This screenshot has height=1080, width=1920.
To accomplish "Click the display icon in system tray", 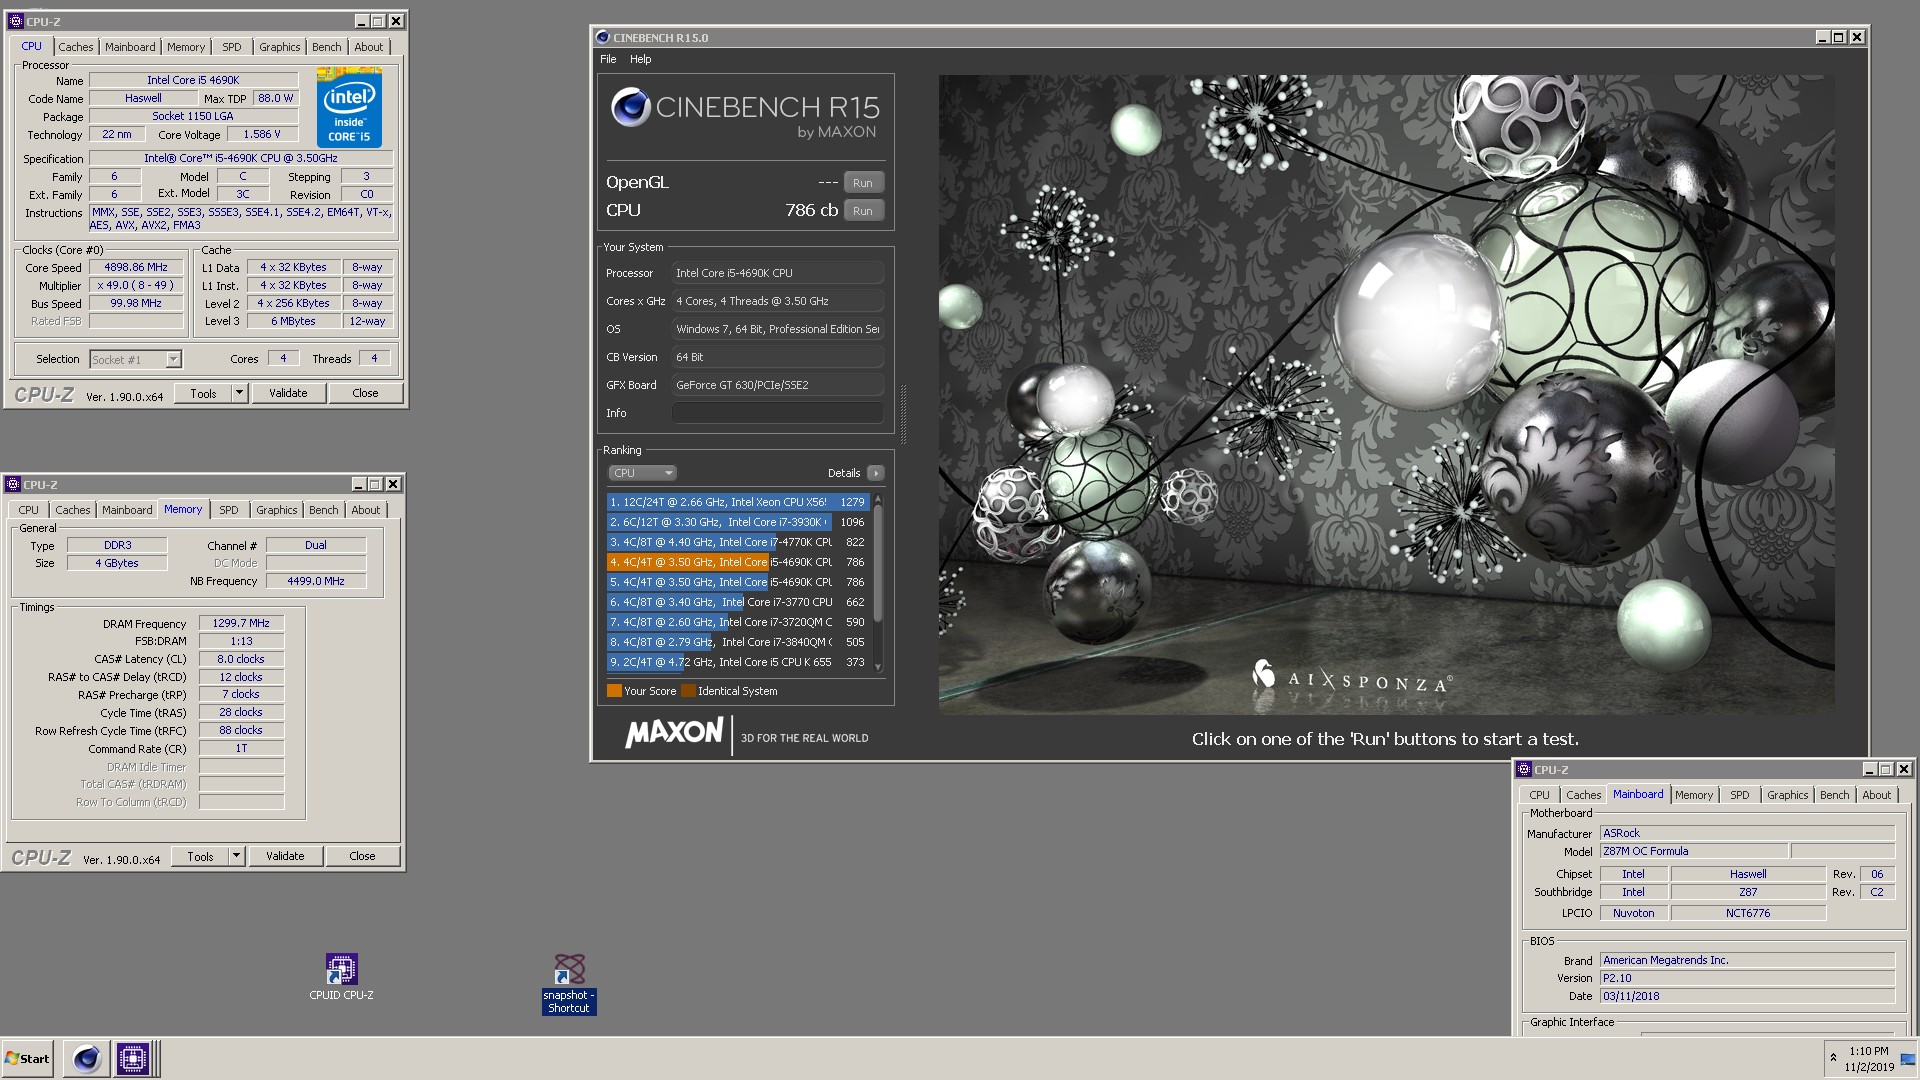I will (1907, 1058).
